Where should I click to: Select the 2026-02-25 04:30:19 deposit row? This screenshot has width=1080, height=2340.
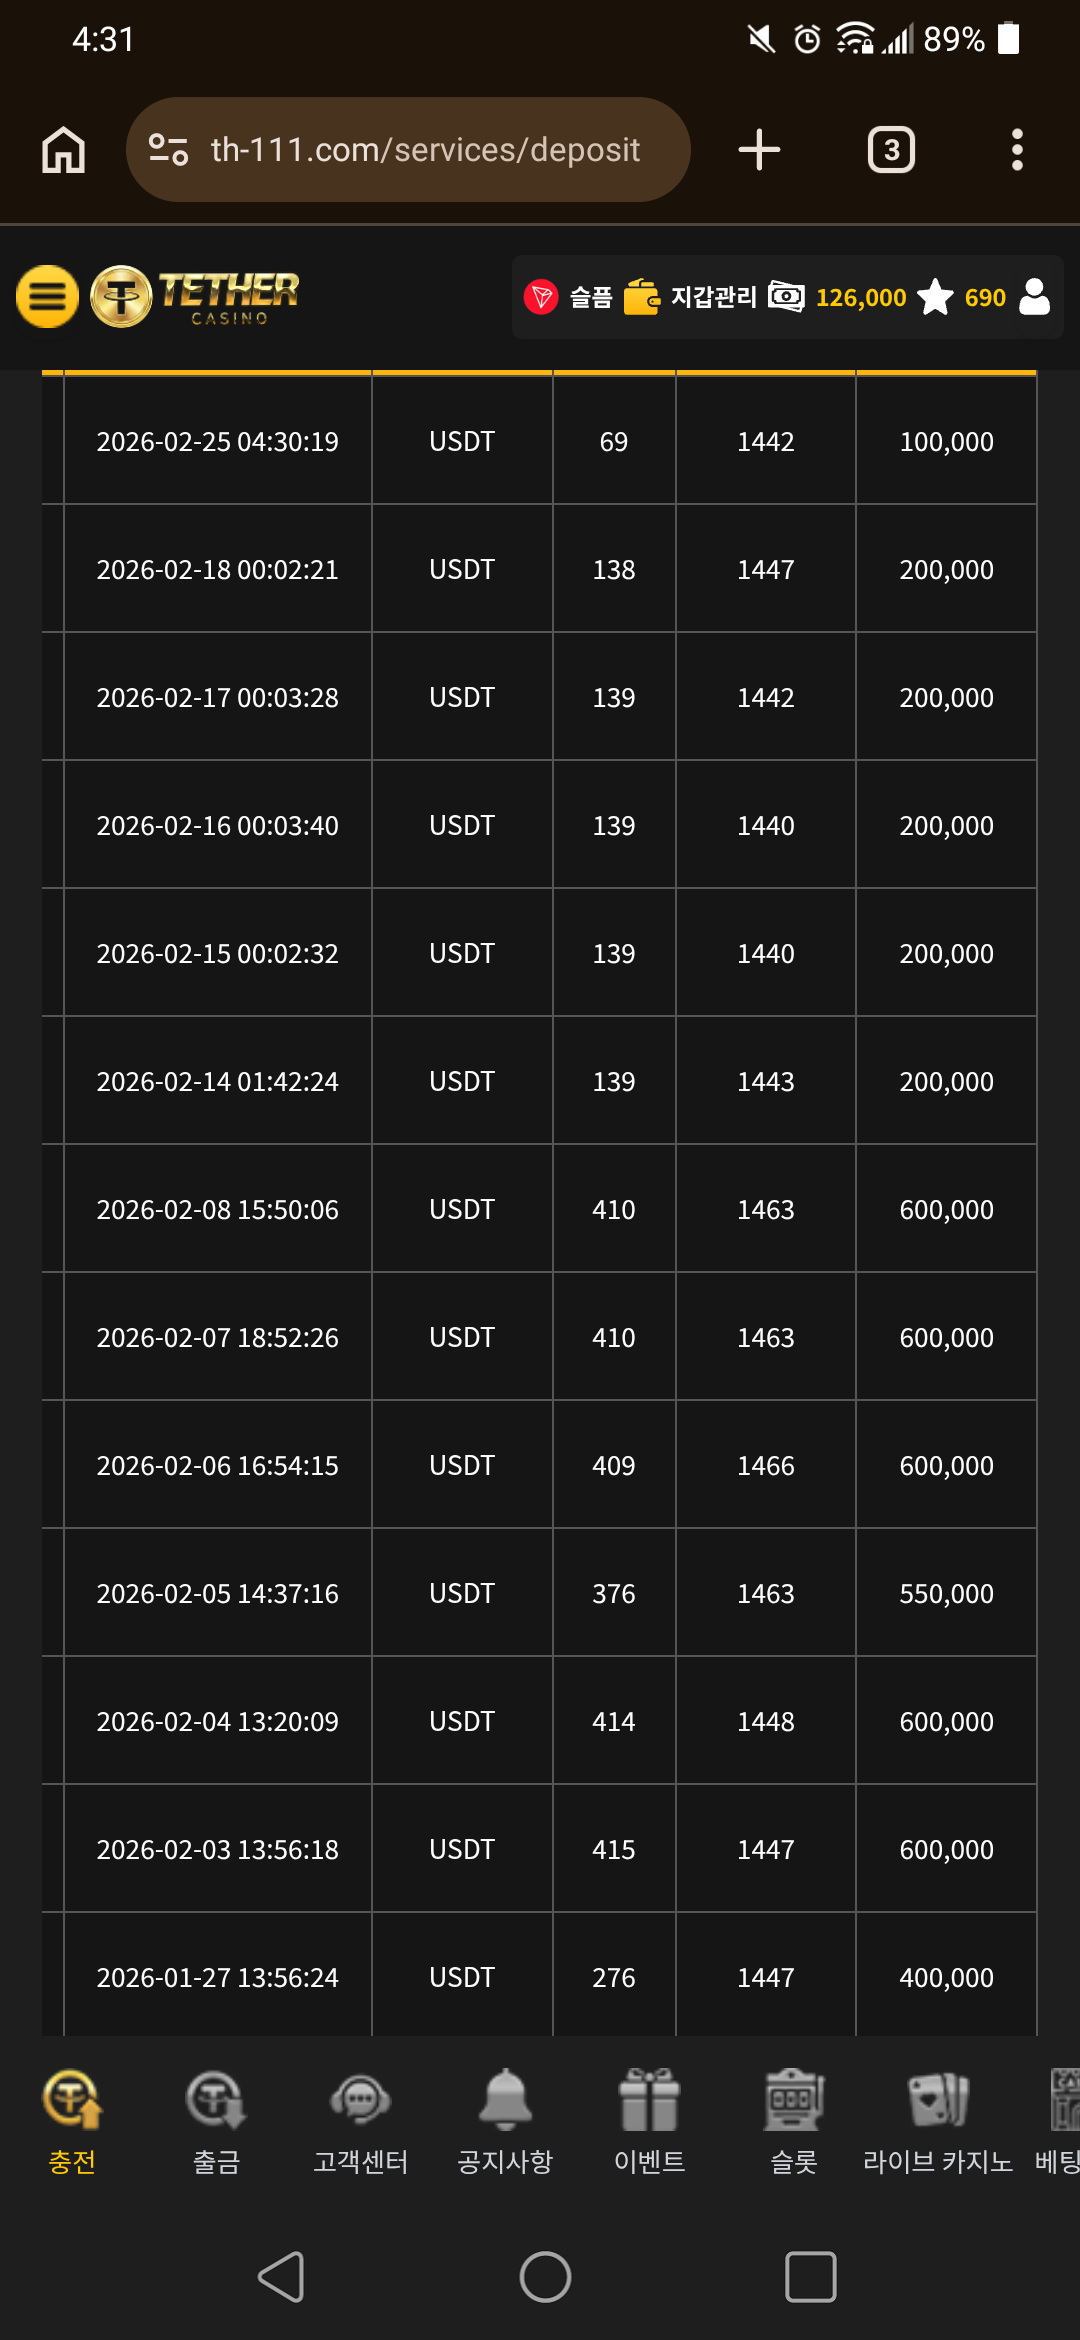[540, 441]
